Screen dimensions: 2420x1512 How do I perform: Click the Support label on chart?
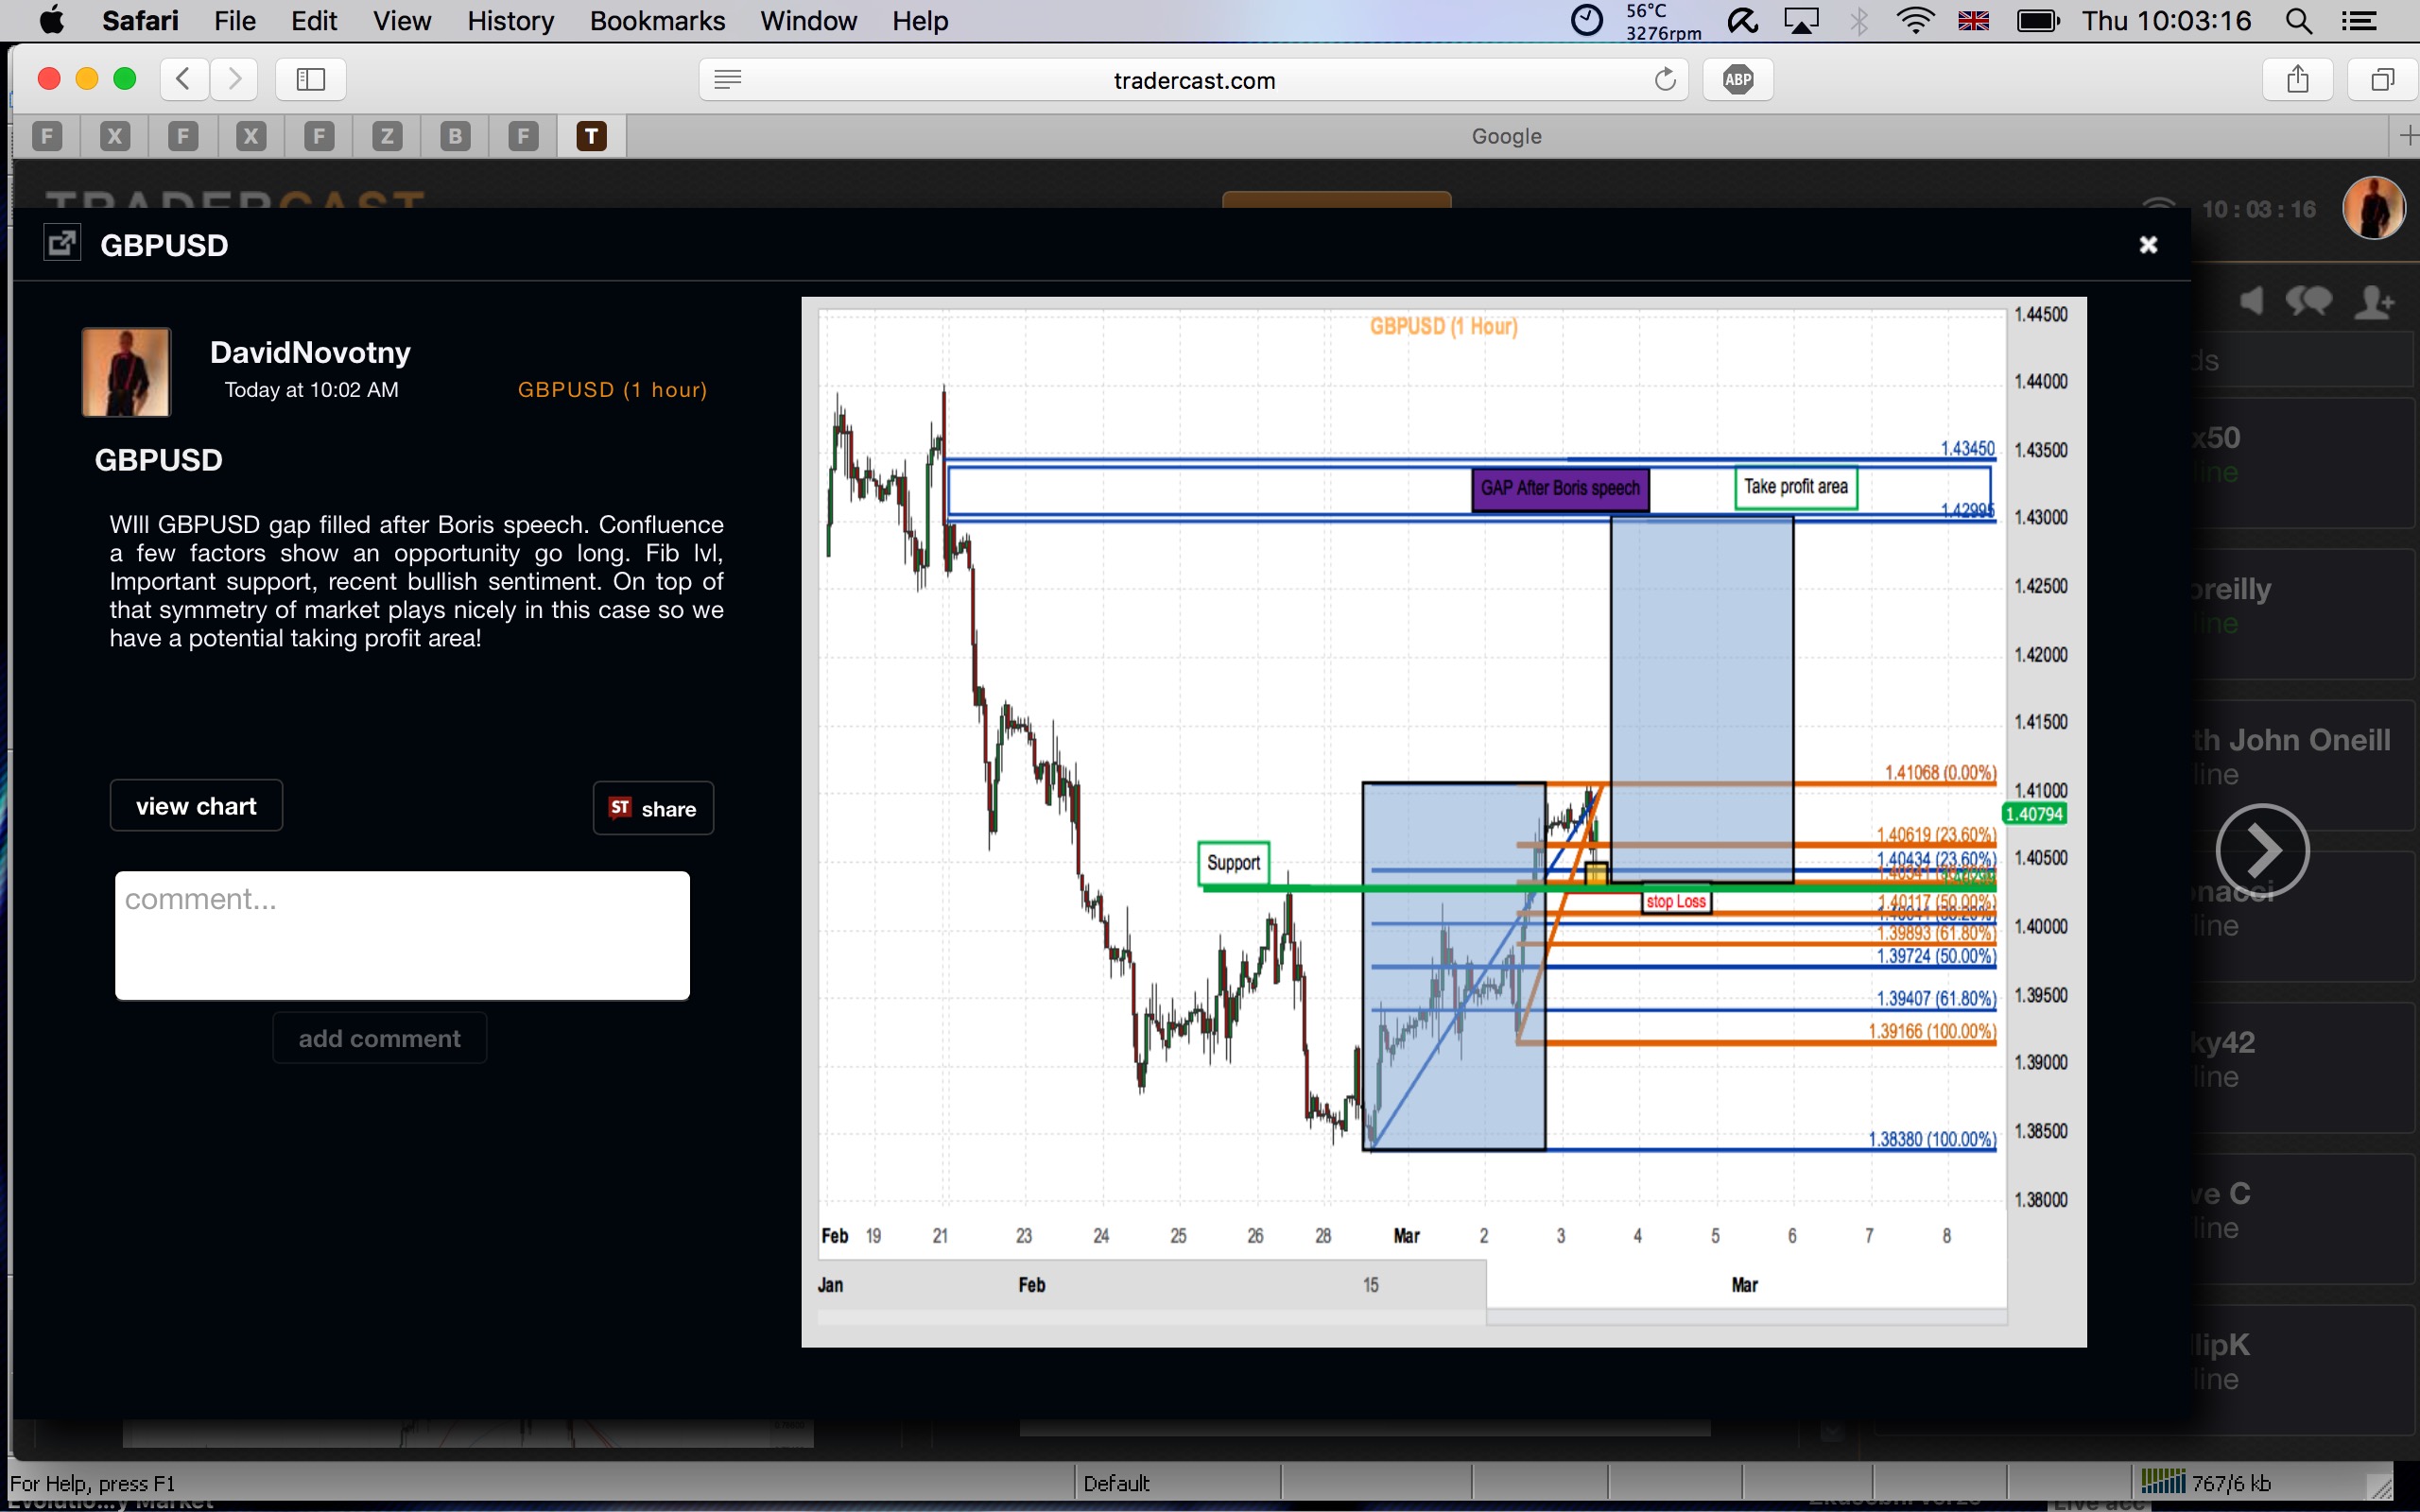[x=1233, y=862]
